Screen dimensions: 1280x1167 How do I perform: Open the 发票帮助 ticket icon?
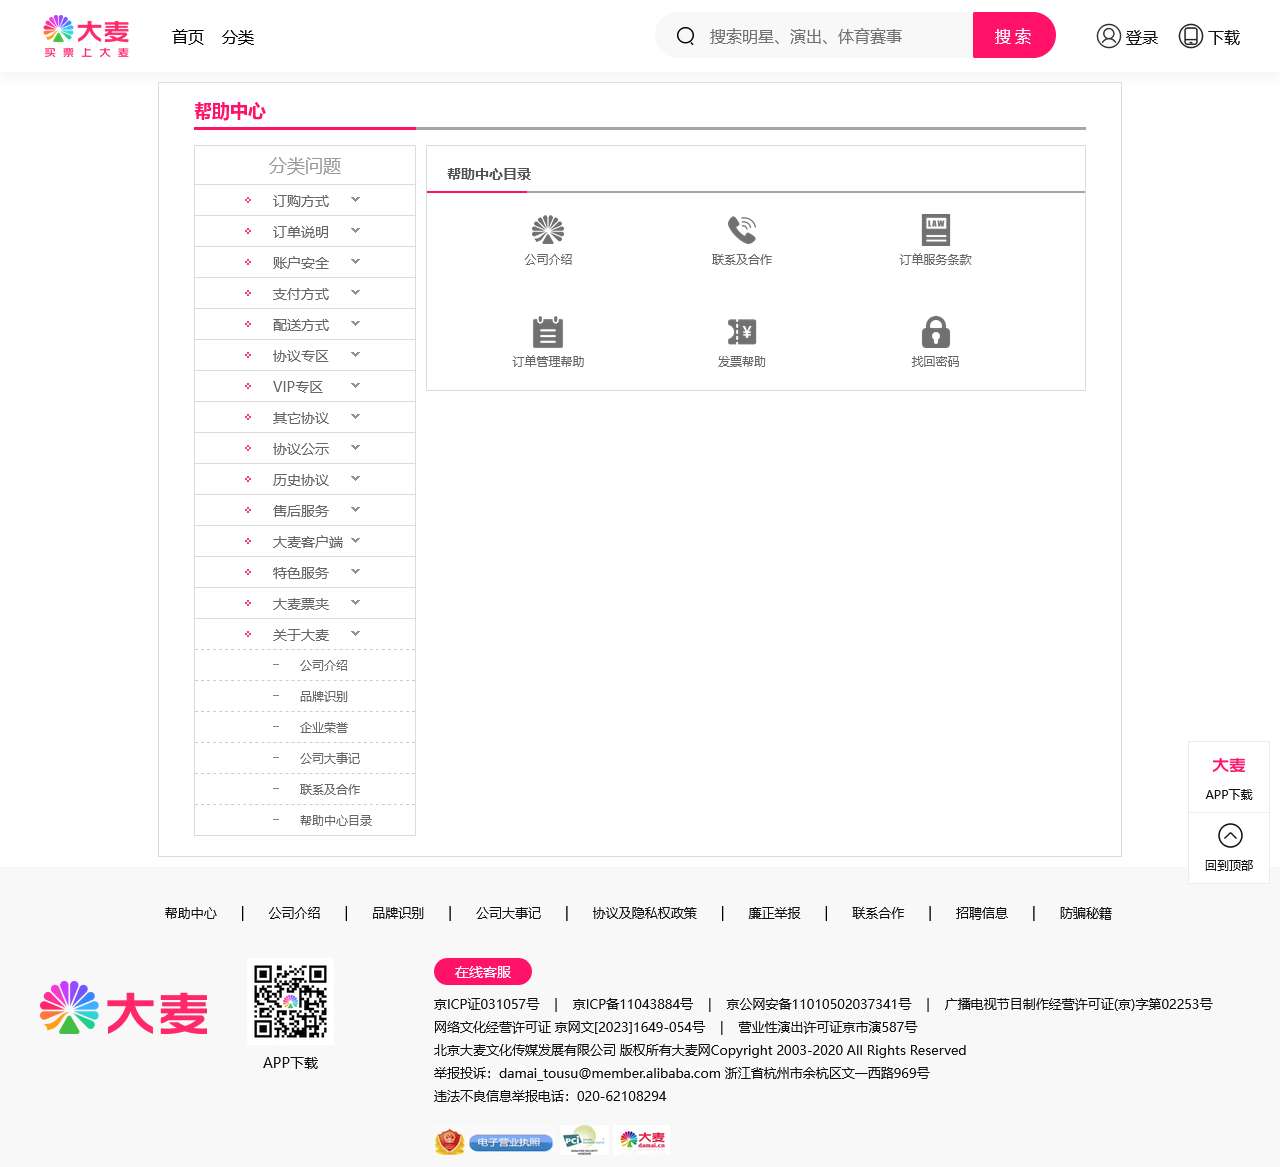pos(742,332)
